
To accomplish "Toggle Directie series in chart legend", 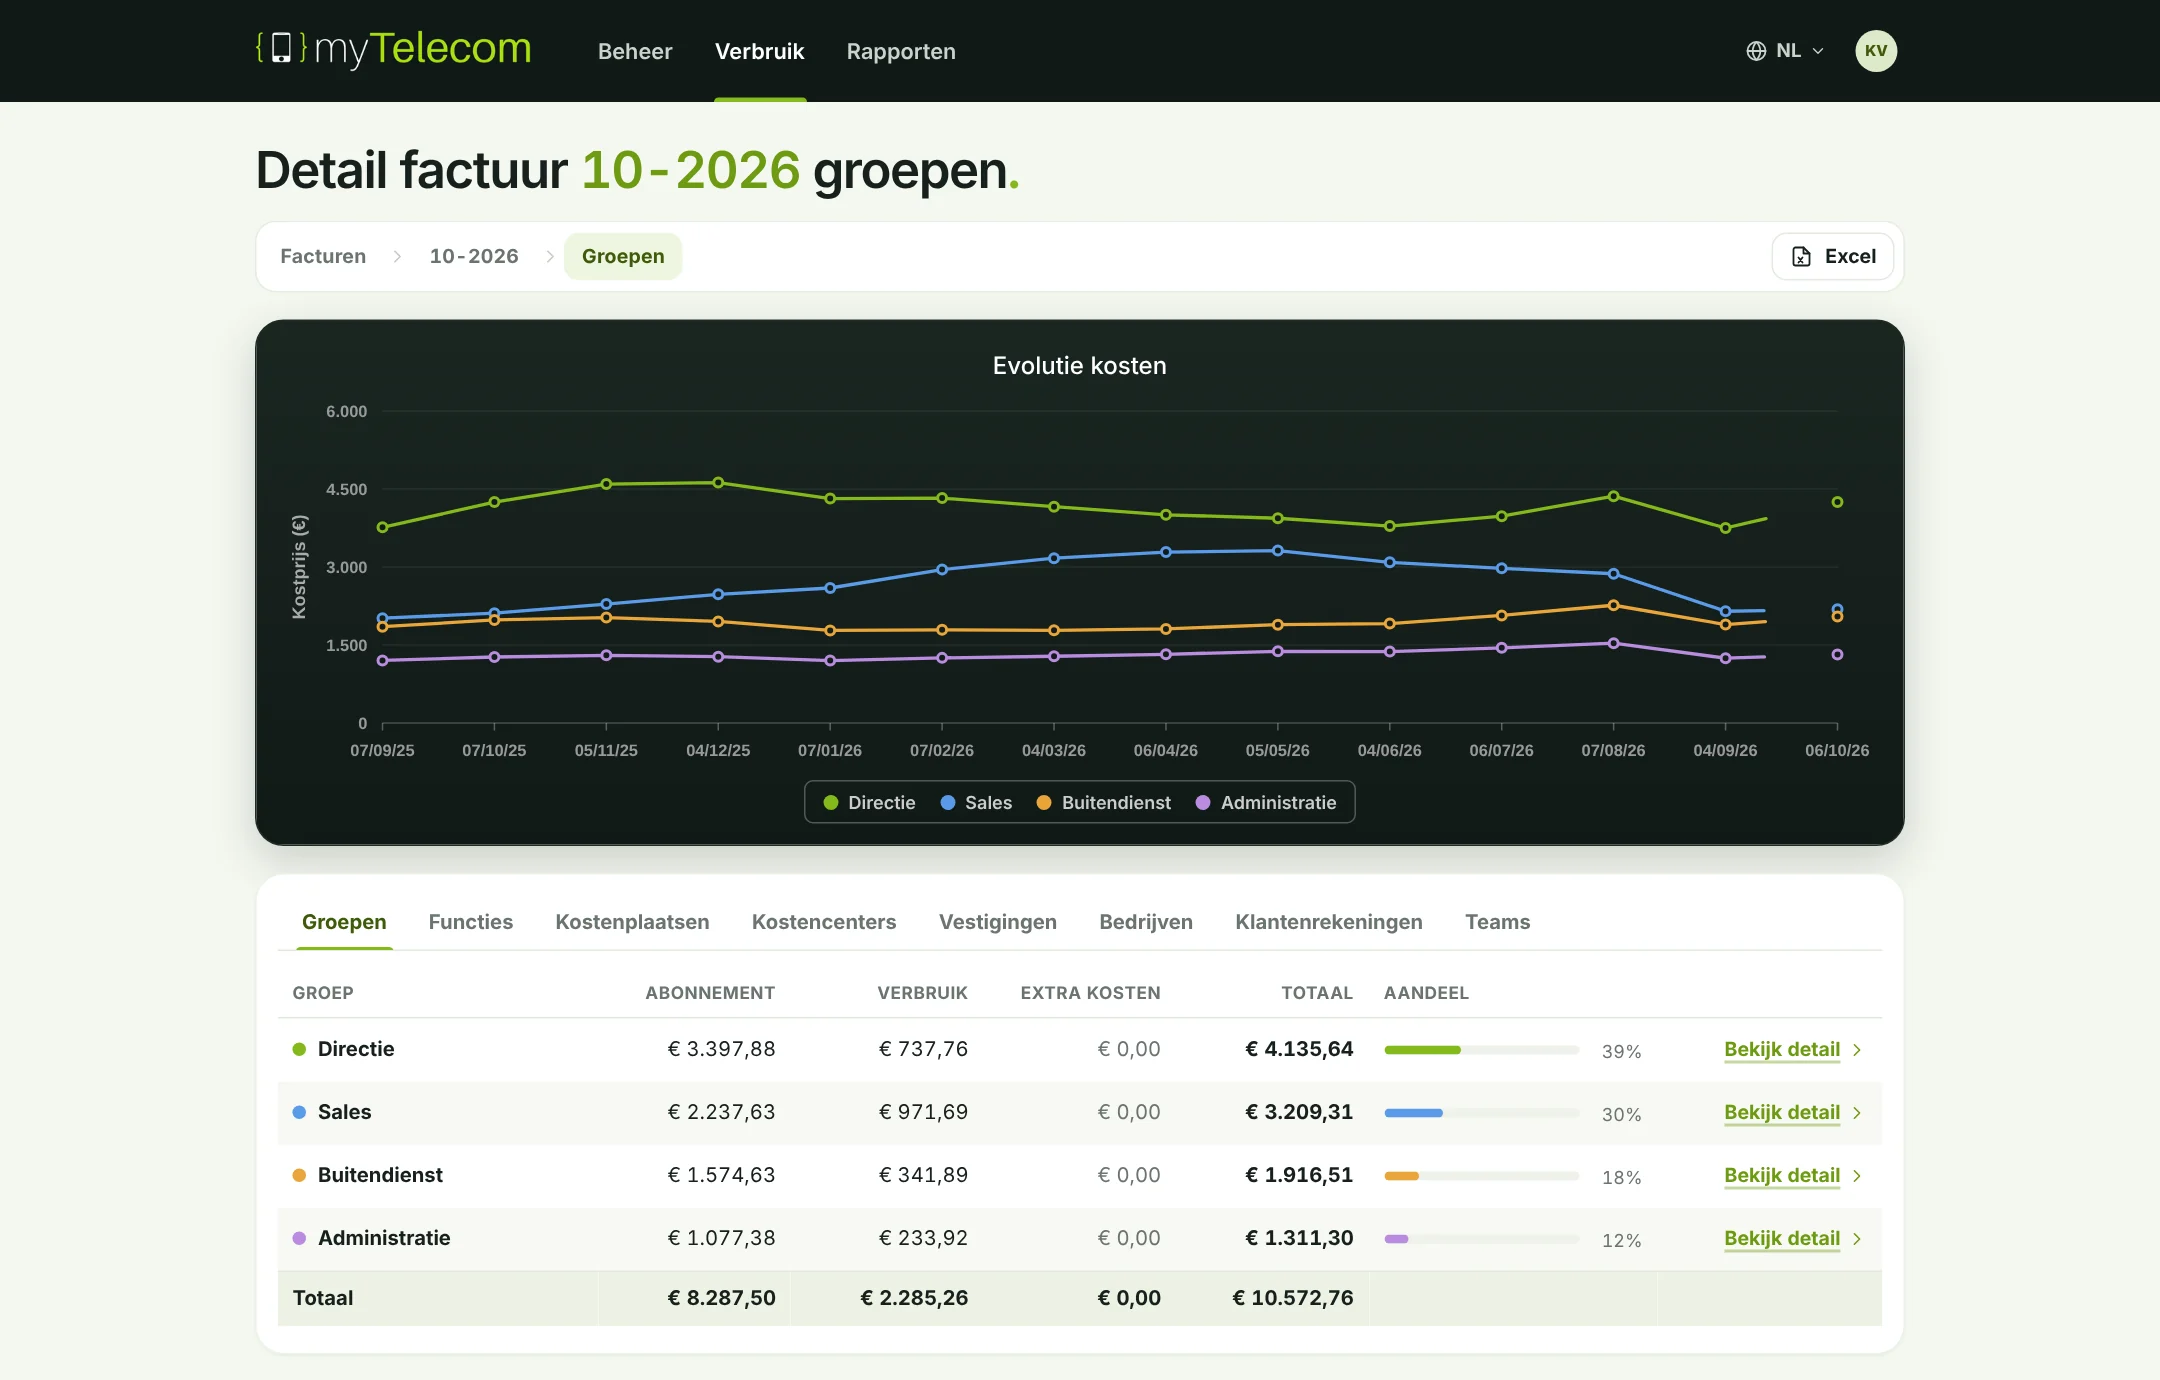I will (869, 802).
